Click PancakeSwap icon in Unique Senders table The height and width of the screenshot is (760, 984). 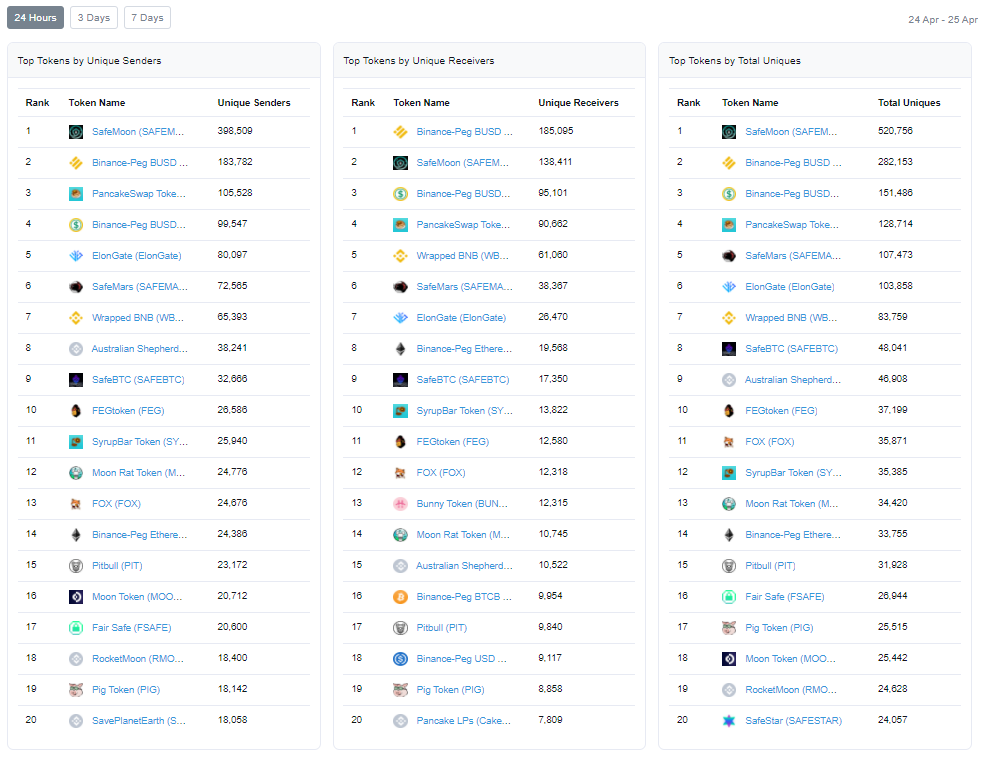tap(76, 194)
